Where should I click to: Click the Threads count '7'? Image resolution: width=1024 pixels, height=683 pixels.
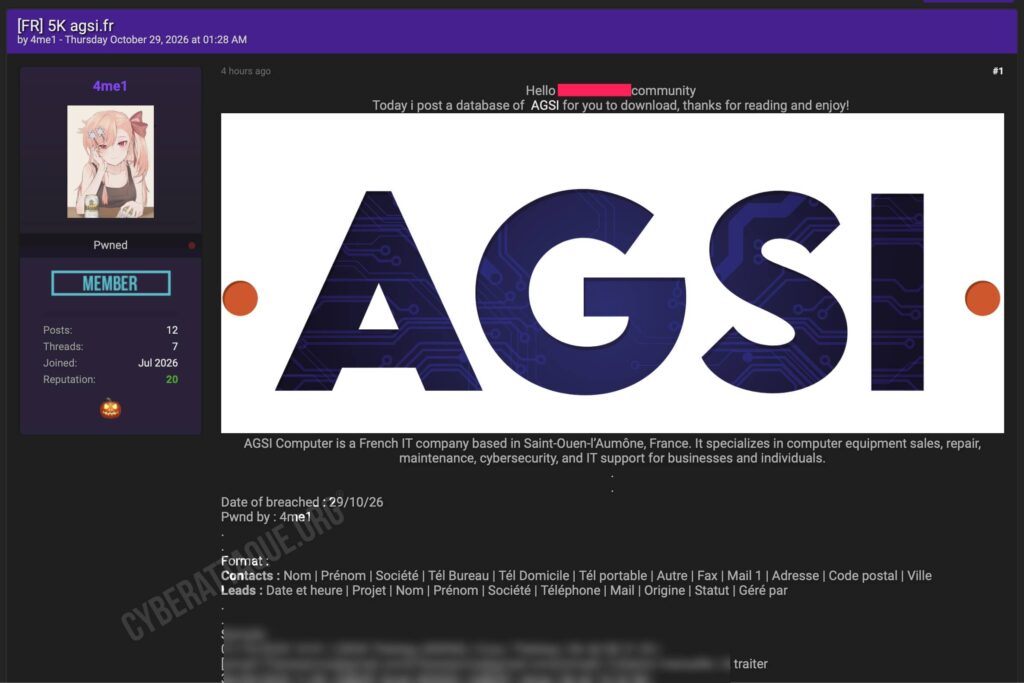[174, 346]
